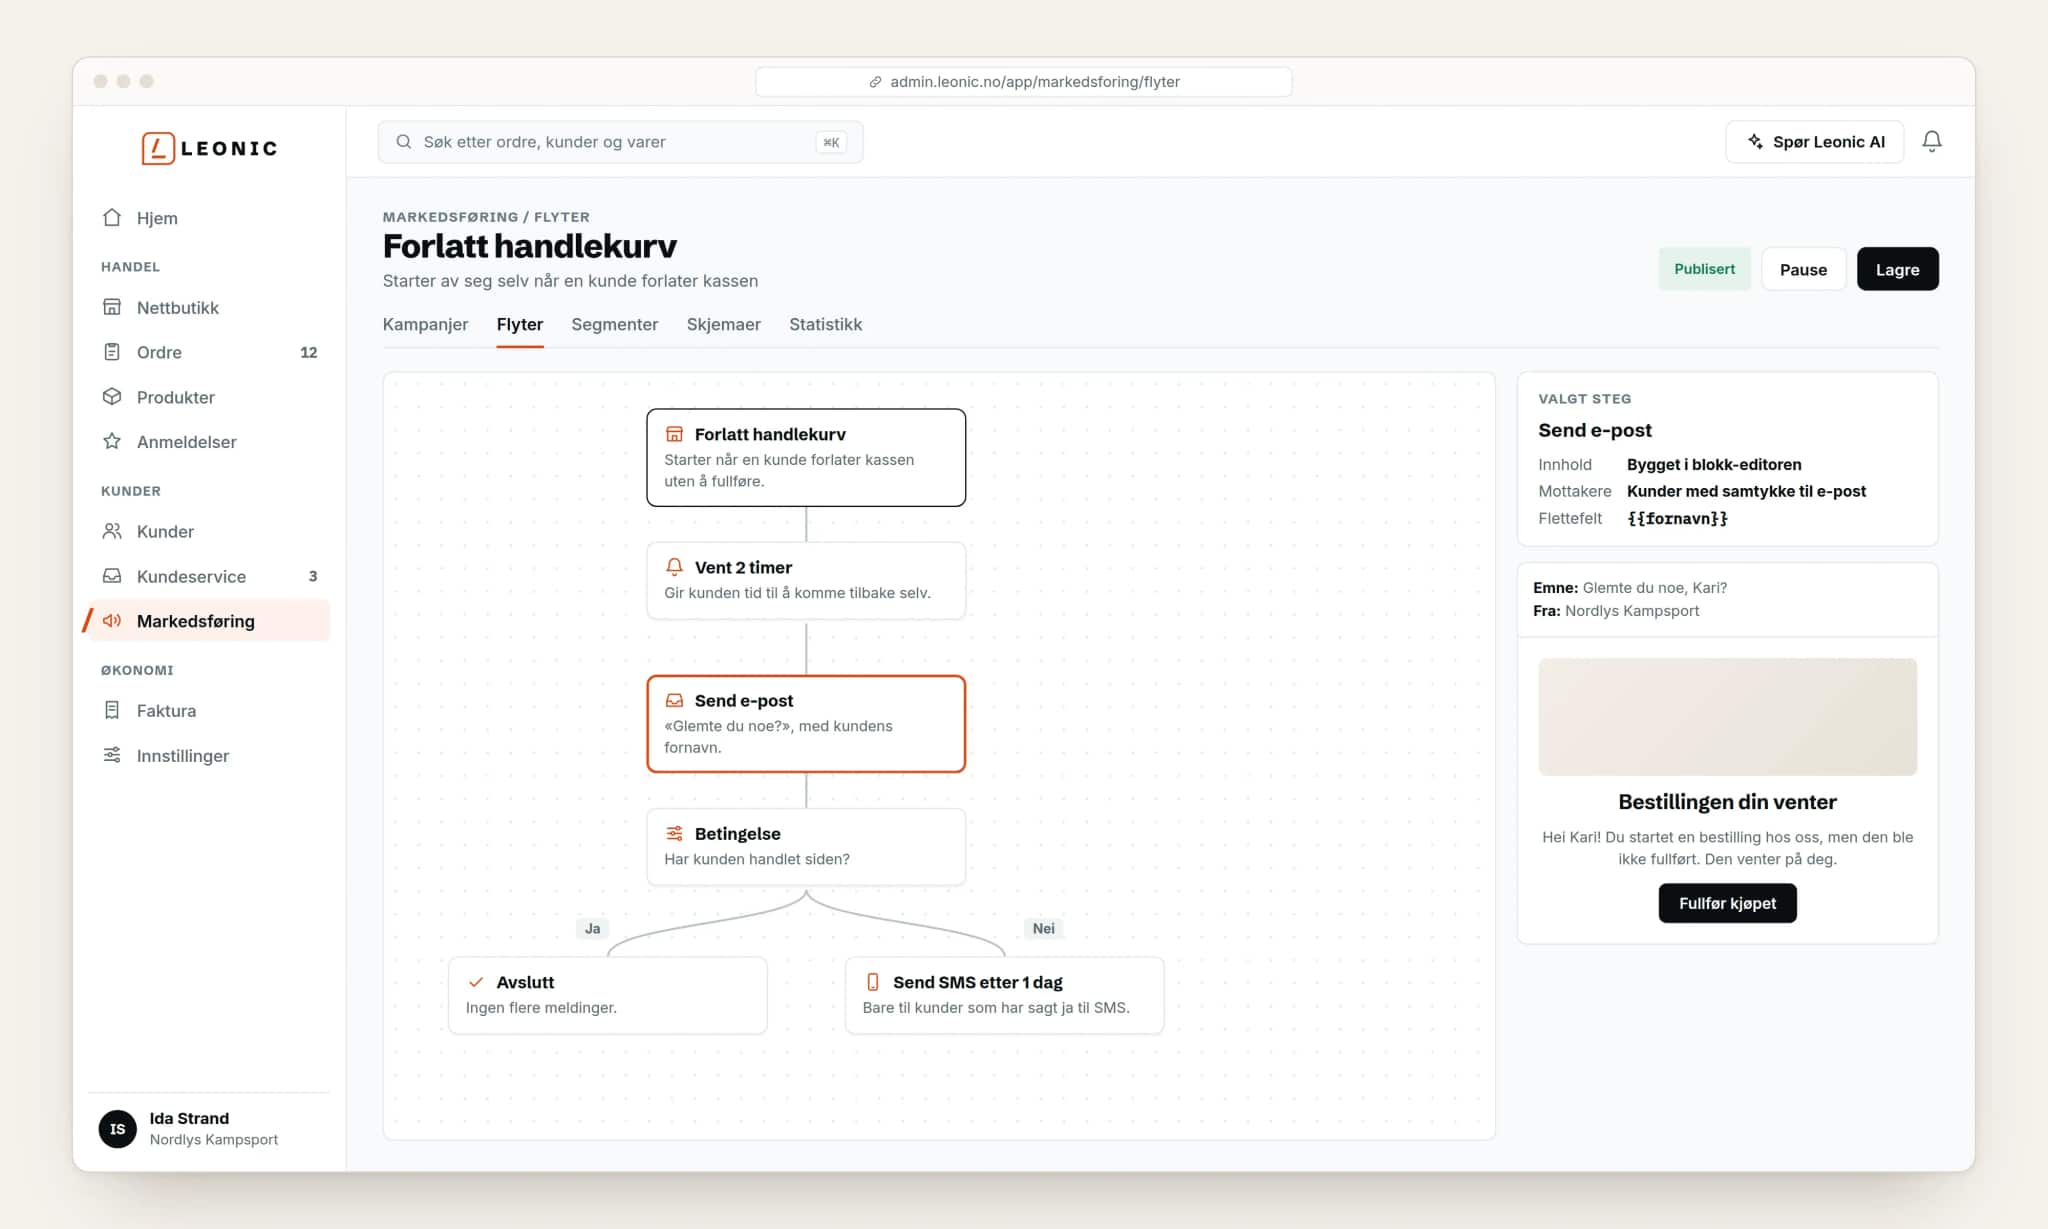Open Ida Strand account profile

click(x=208, y=1128)
